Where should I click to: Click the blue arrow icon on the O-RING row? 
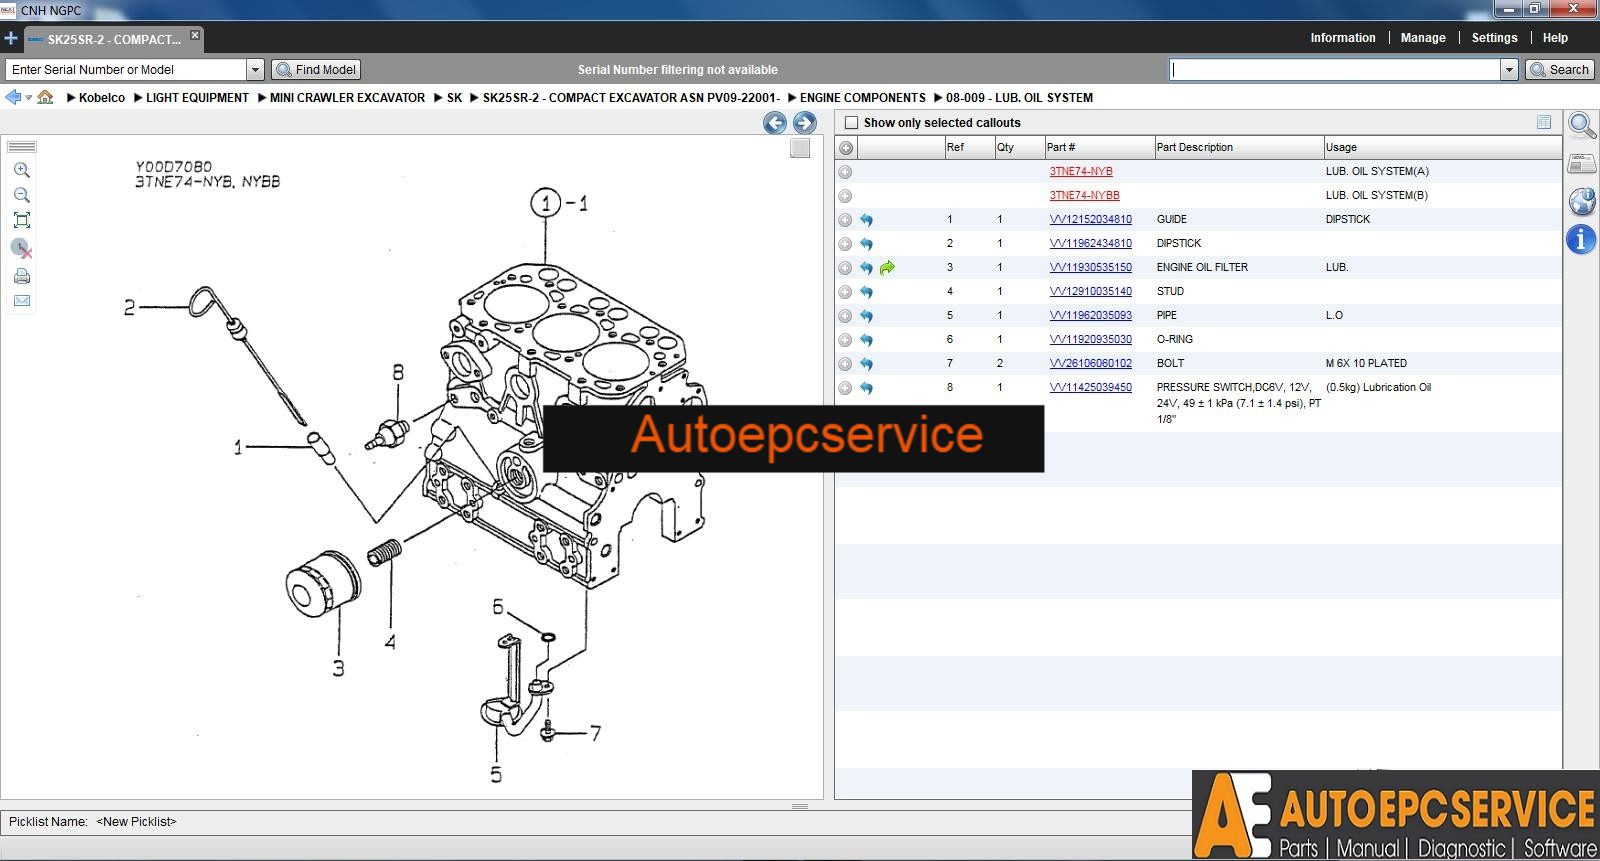coord(866,340)
